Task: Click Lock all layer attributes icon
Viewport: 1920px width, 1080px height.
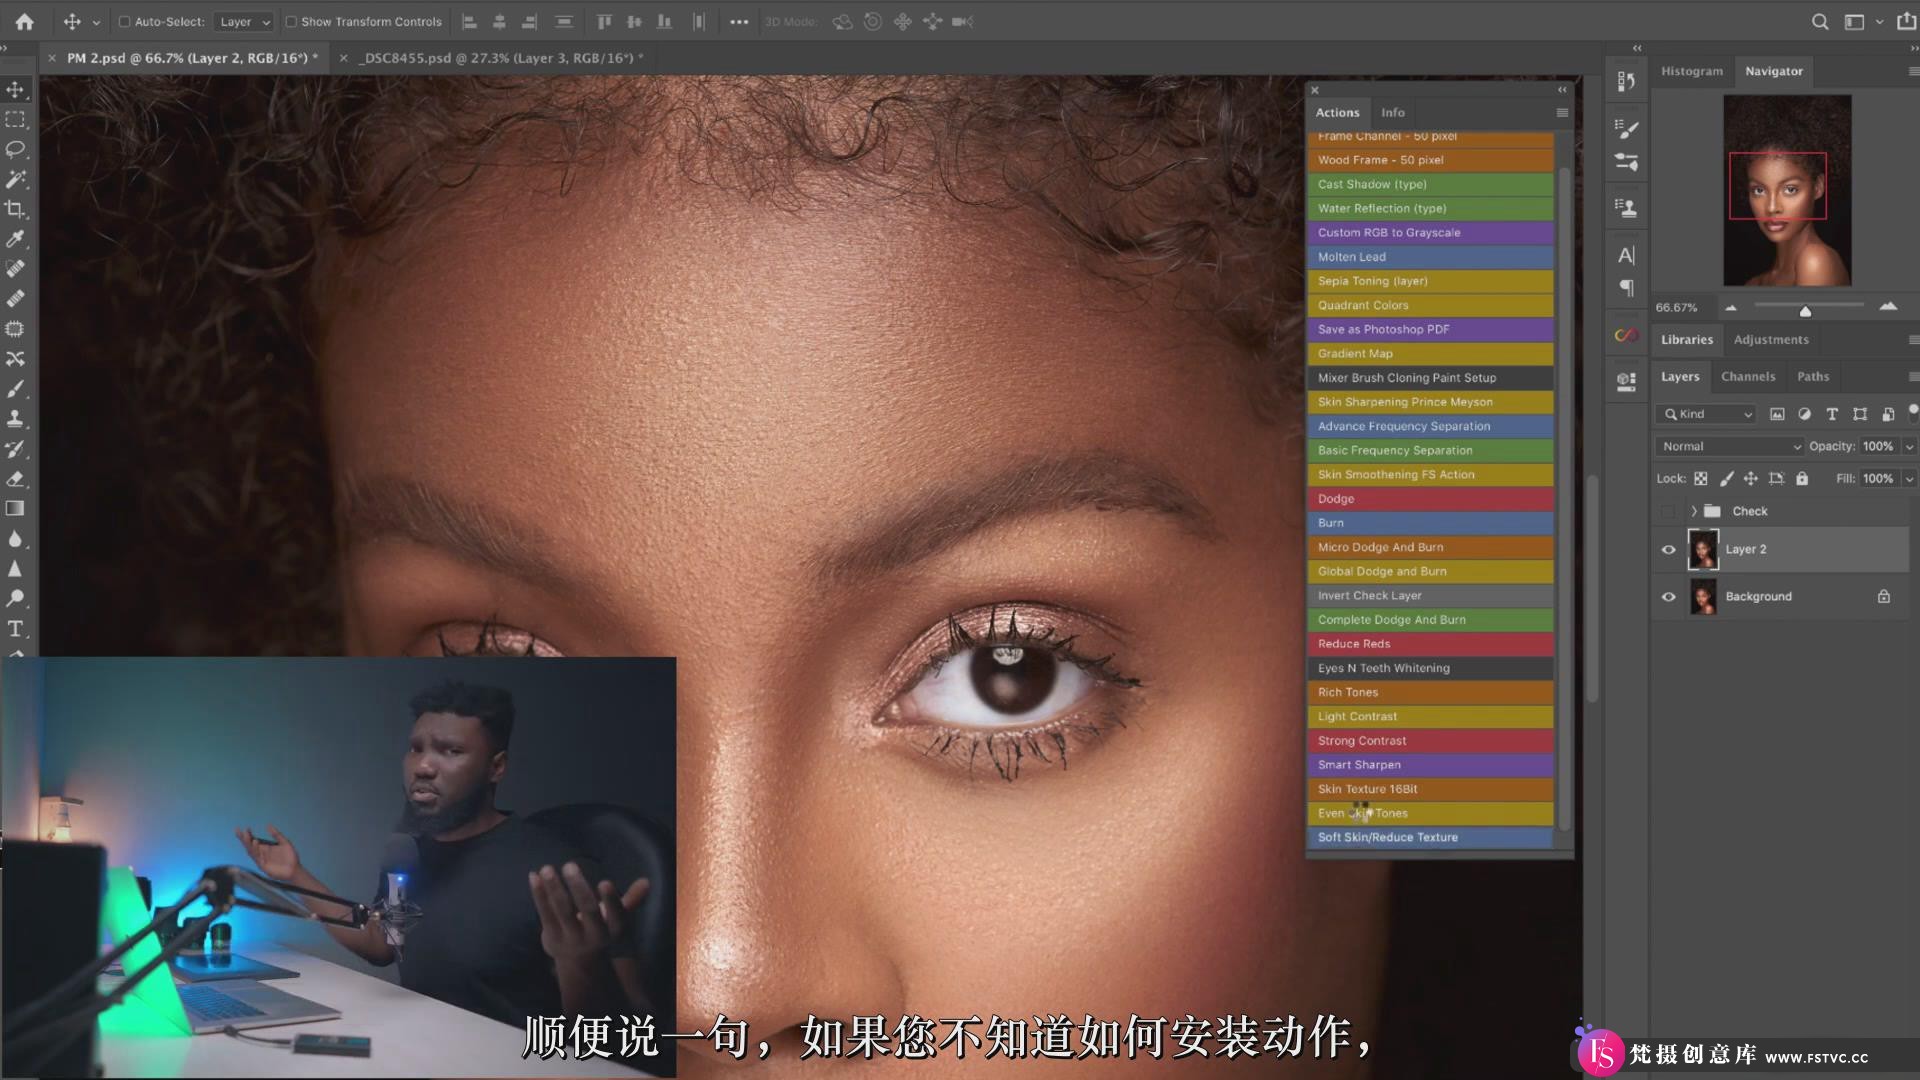Action: (x=1802, y=479)
